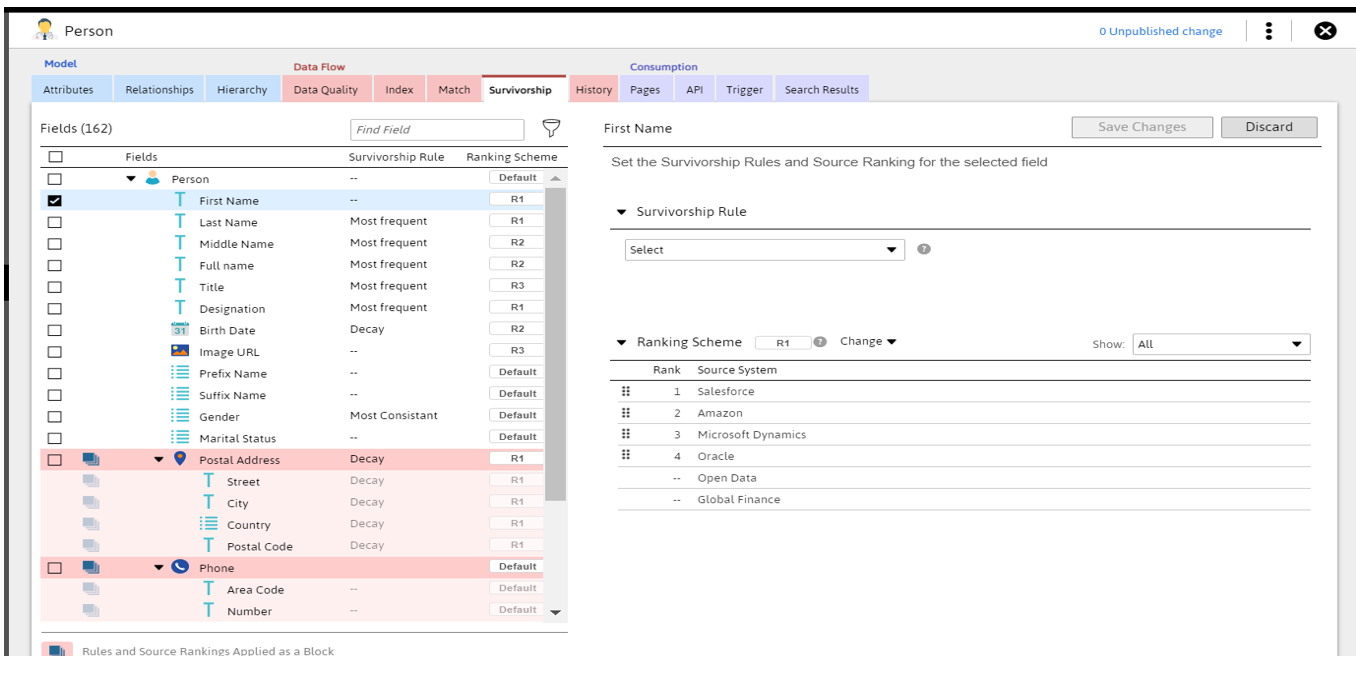Click the drag handle for Amazon rank
This screenshot has width=1356, height=673.
626,412
